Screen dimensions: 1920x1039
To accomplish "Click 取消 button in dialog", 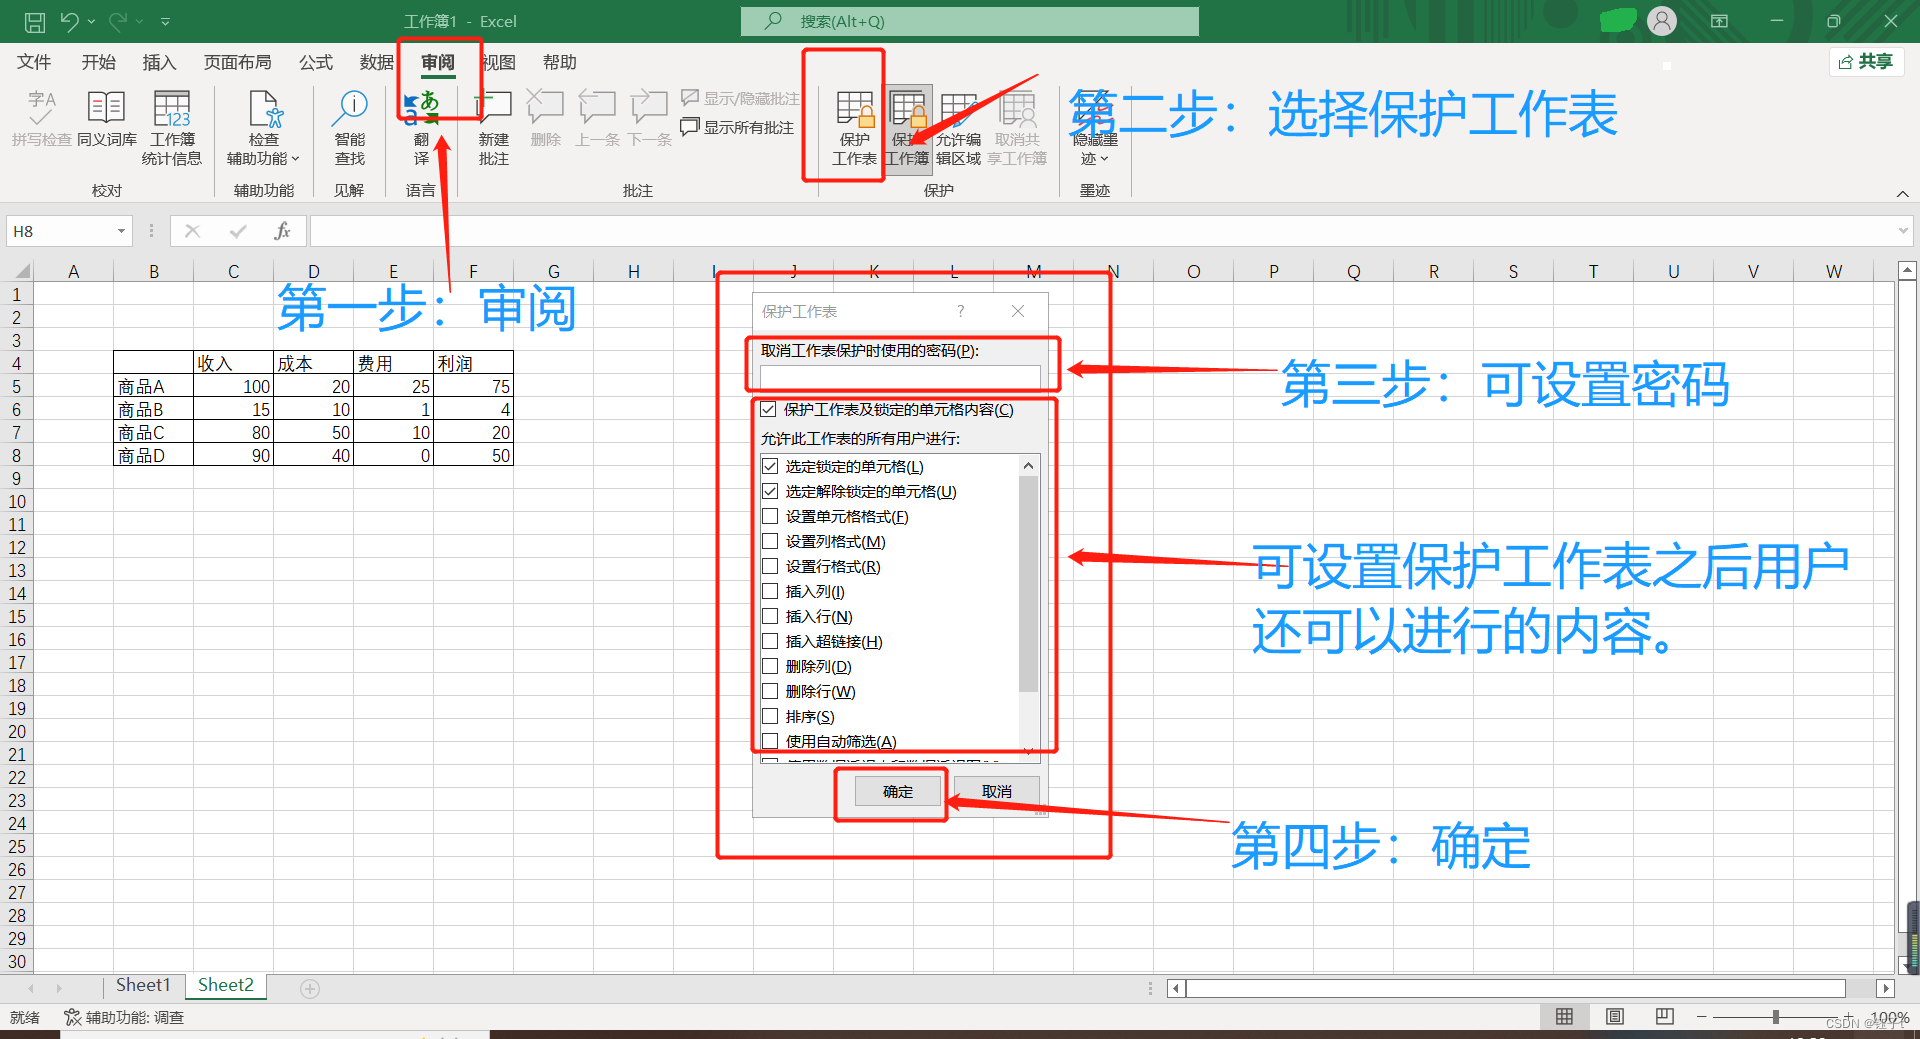I will [996, 791].
